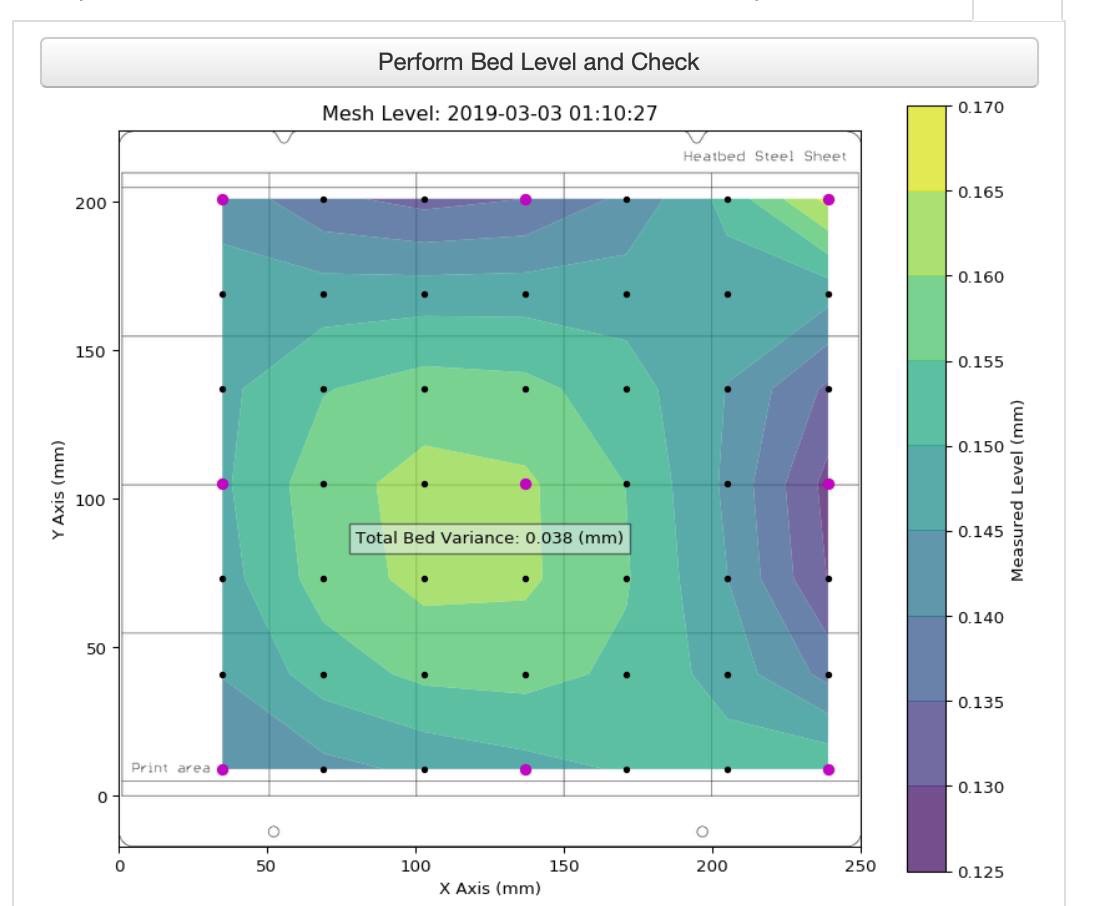
Task: Click the bottom-left magenta point near Print area
Action: [x=223, y=770]
